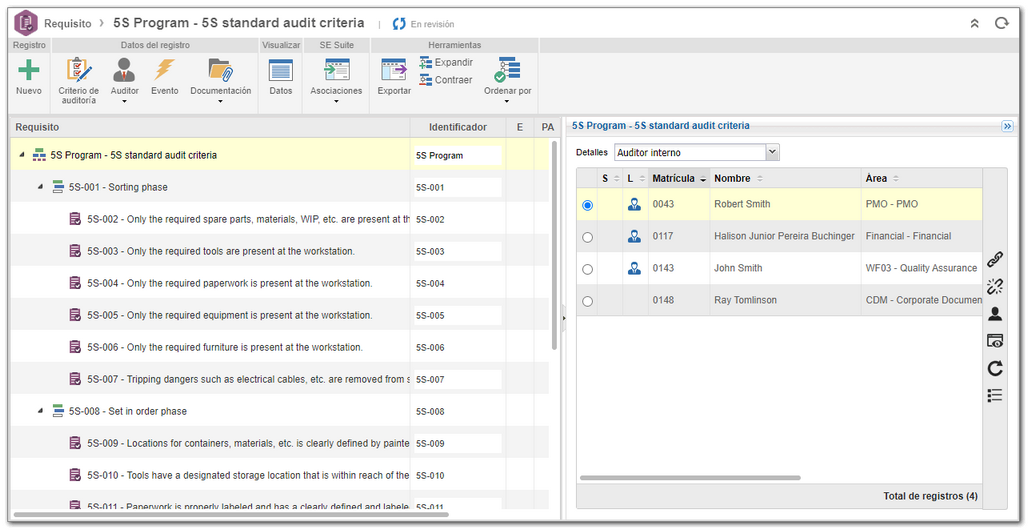This screenshot has height=530, width=1028.
Task: Collapse the right details panel arrow
Action: [1008, 126]
